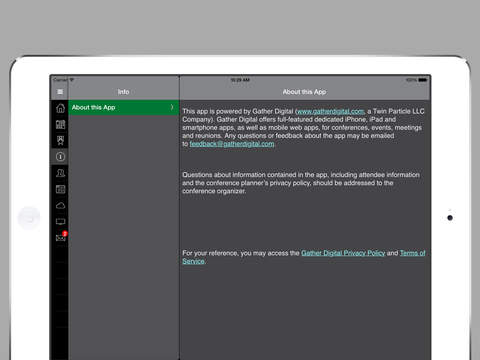Open the attendees person icon
Image resolution: width=480 pixels, height=360 pixels.
tap(60, 173)
